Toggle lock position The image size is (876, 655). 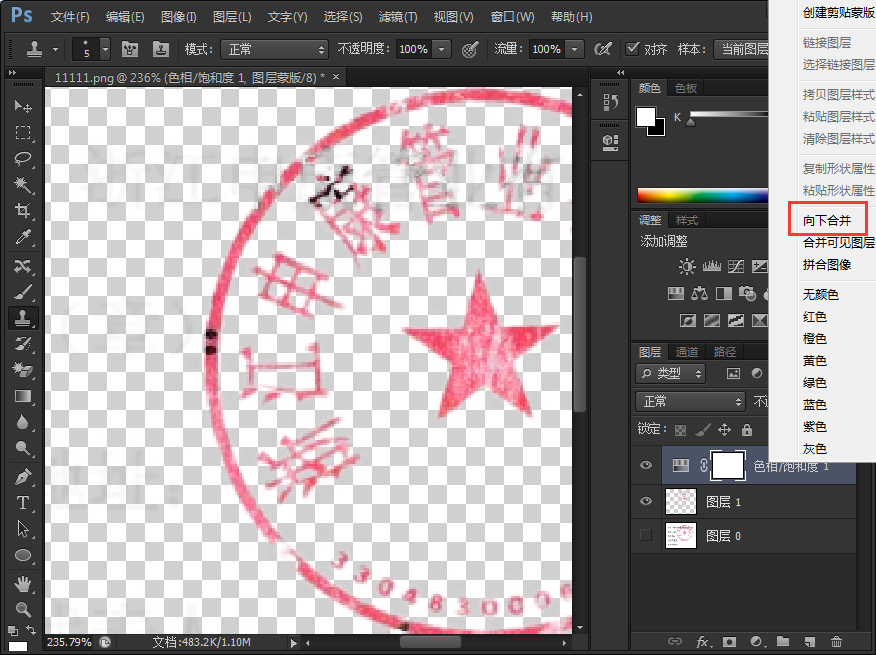(725, 430)
